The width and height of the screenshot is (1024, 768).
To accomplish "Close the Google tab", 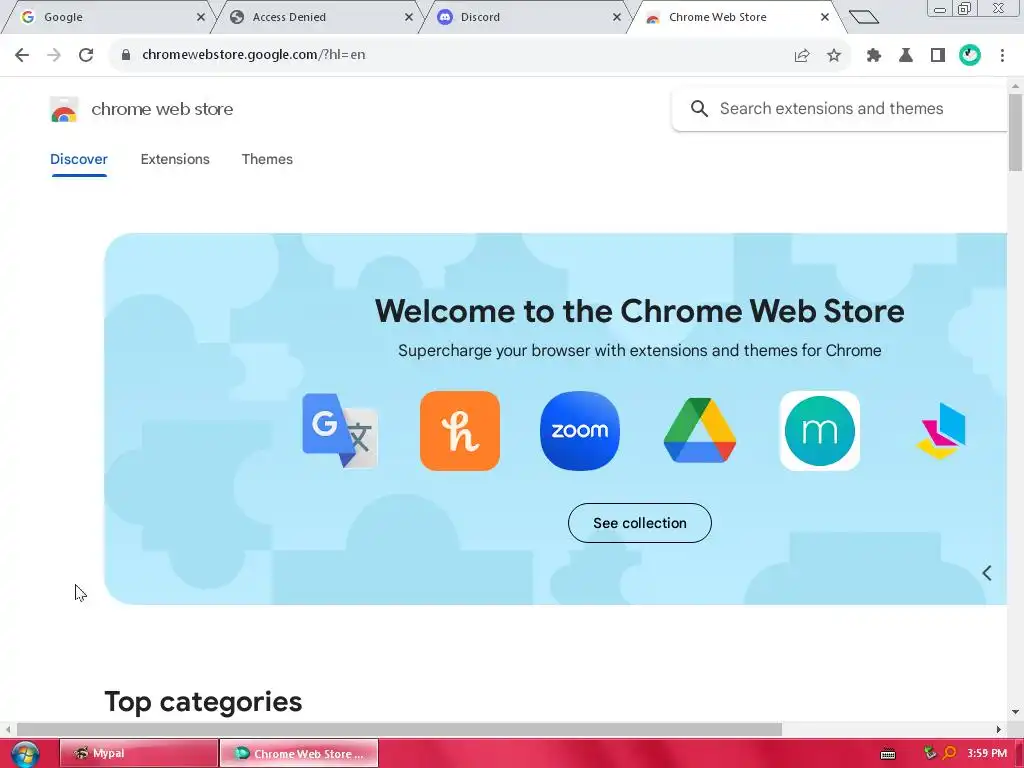I will pos(200,17).
